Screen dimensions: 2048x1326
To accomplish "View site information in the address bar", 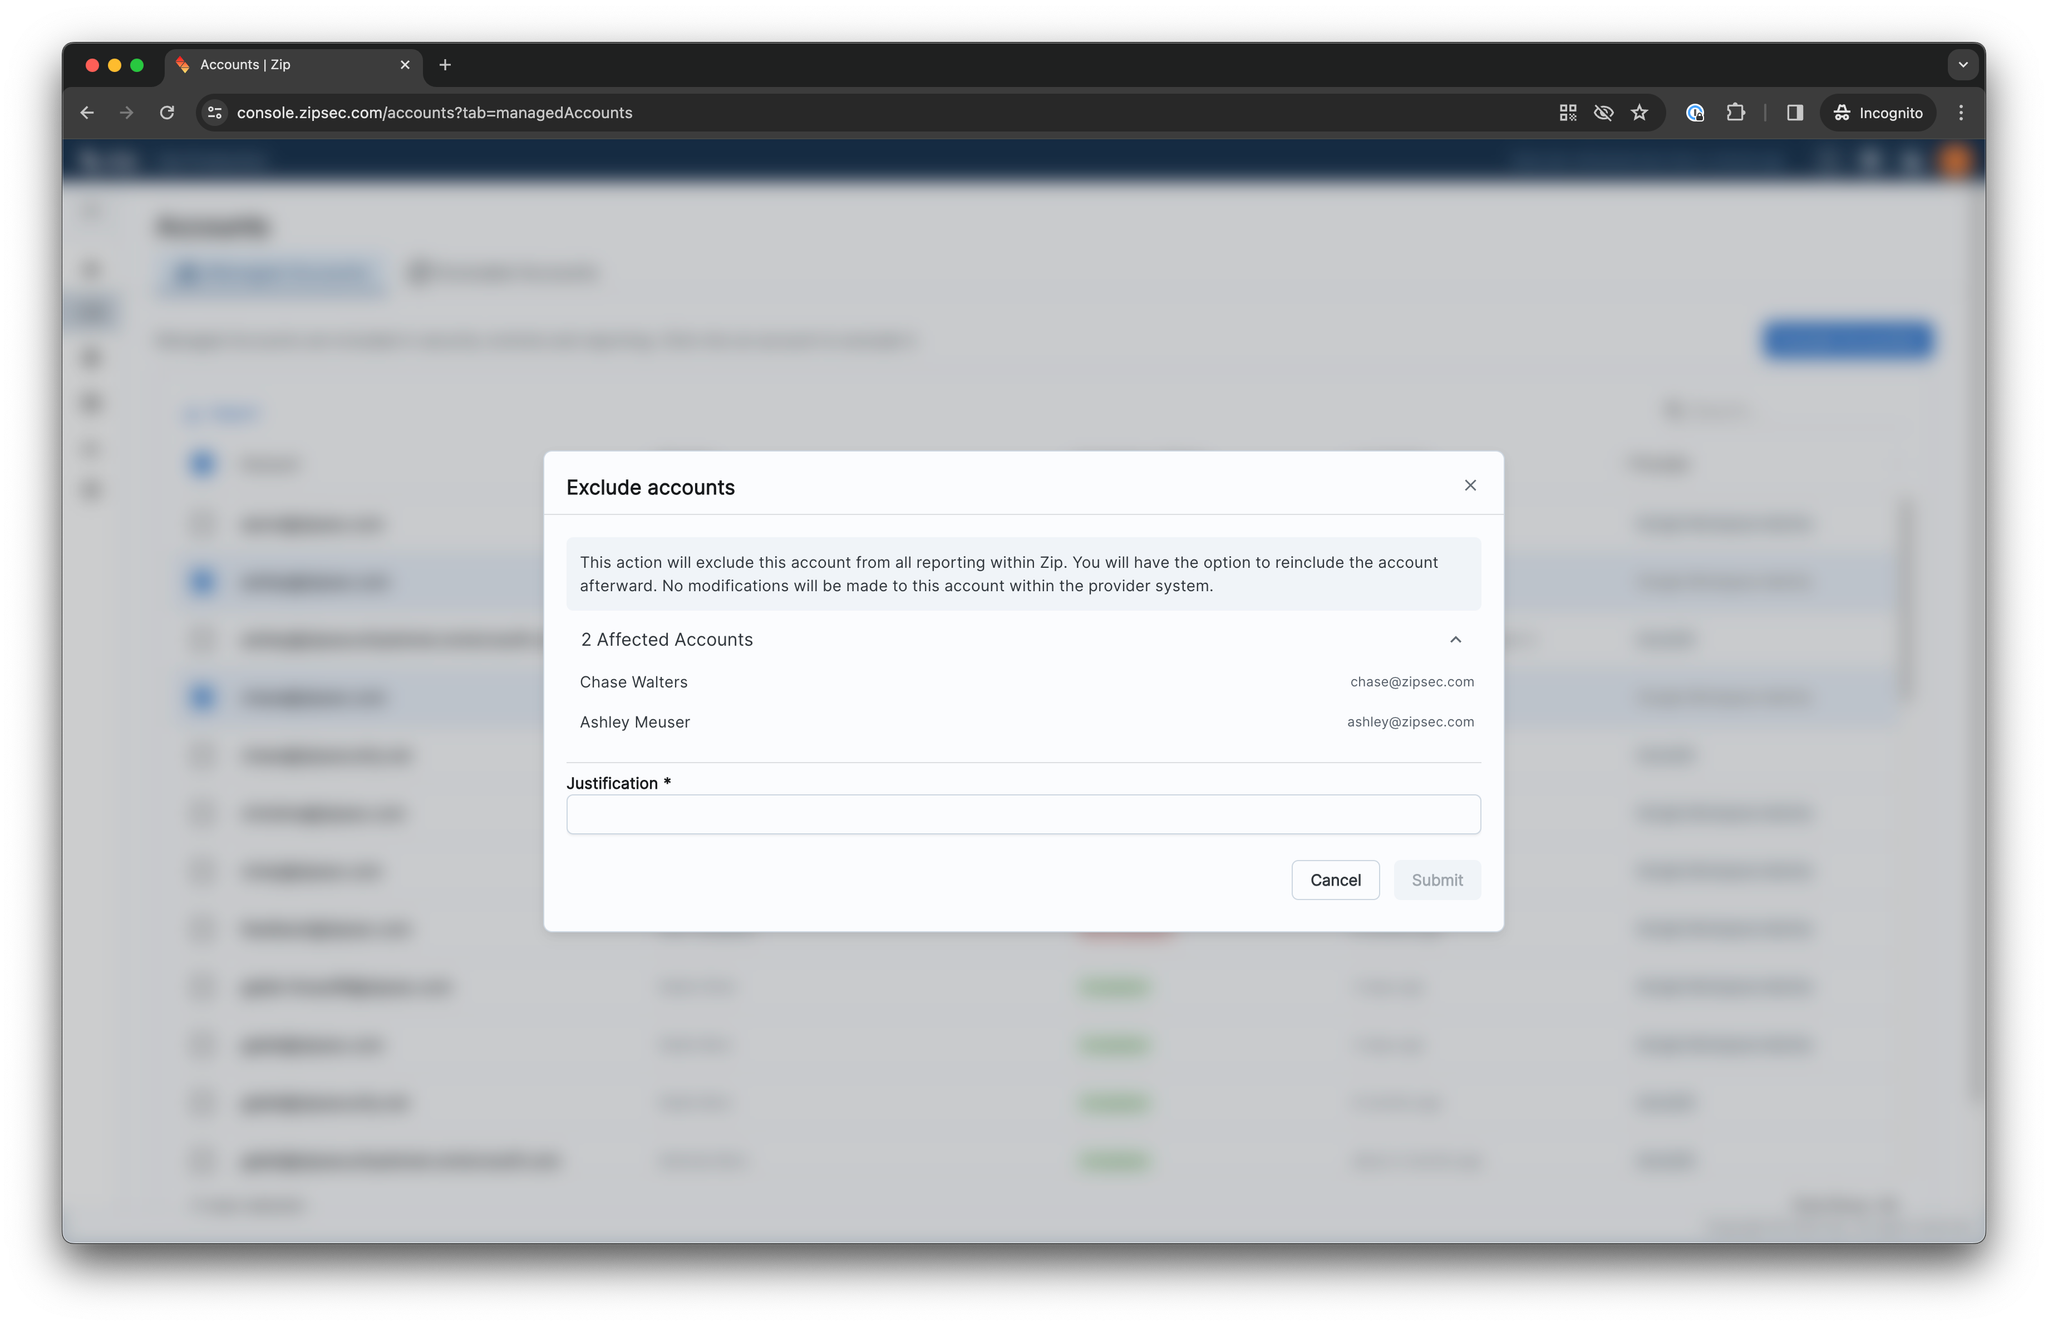I will 215,113.
